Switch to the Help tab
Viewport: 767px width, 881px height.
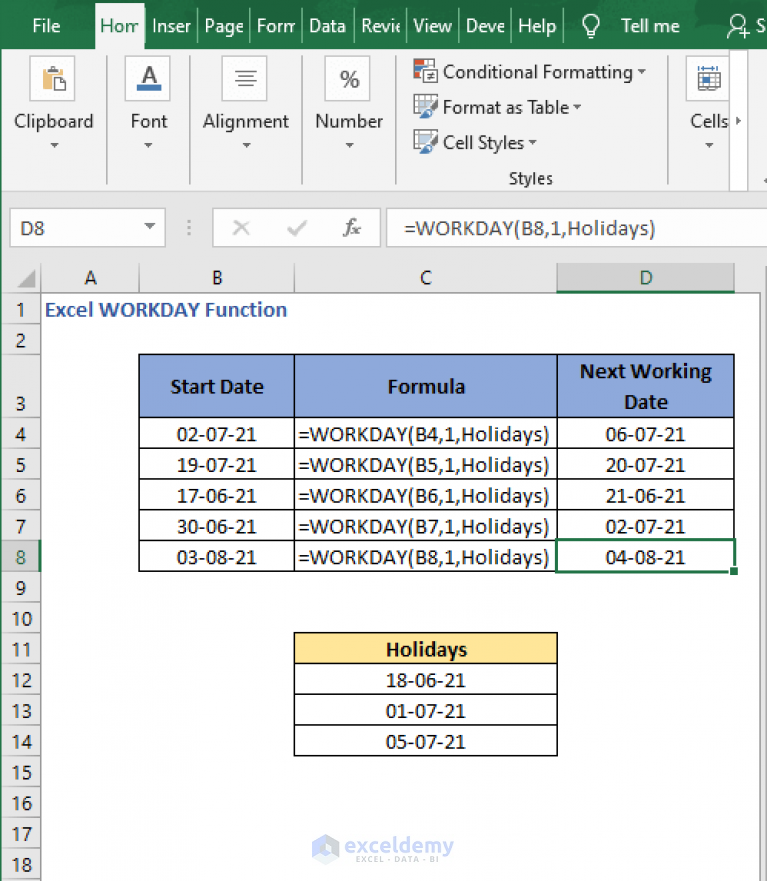537,26
